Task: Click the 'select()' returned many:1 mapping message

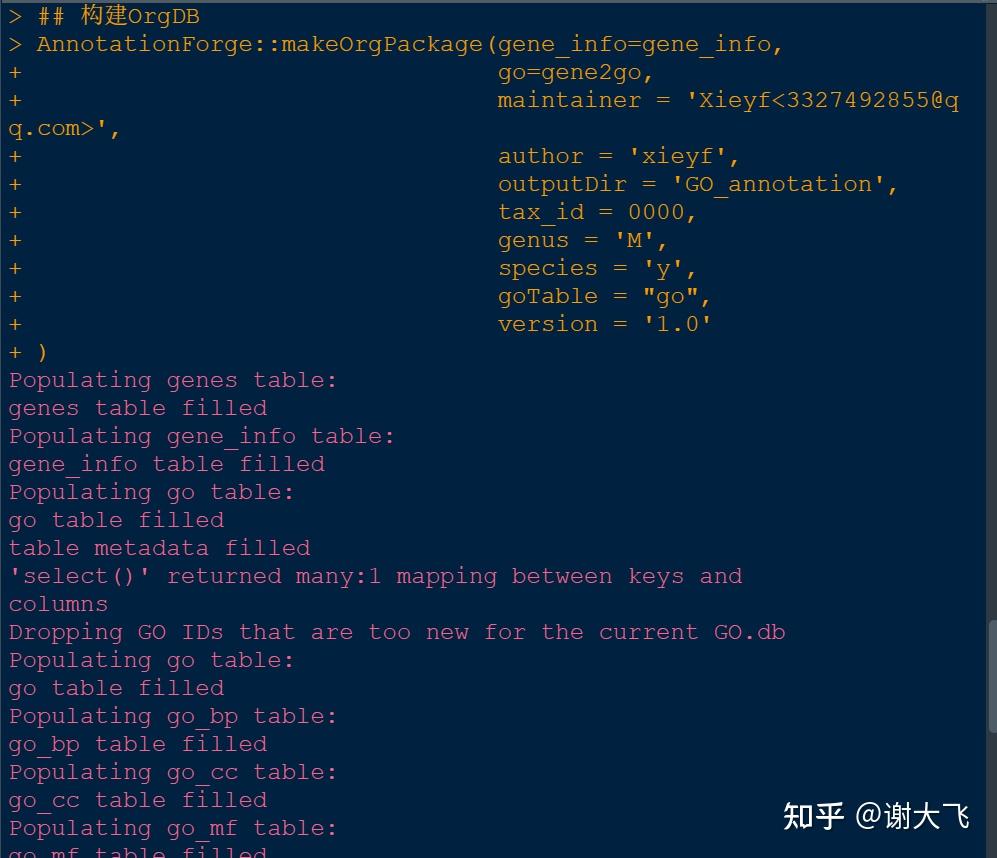Action: click(375, 590)
